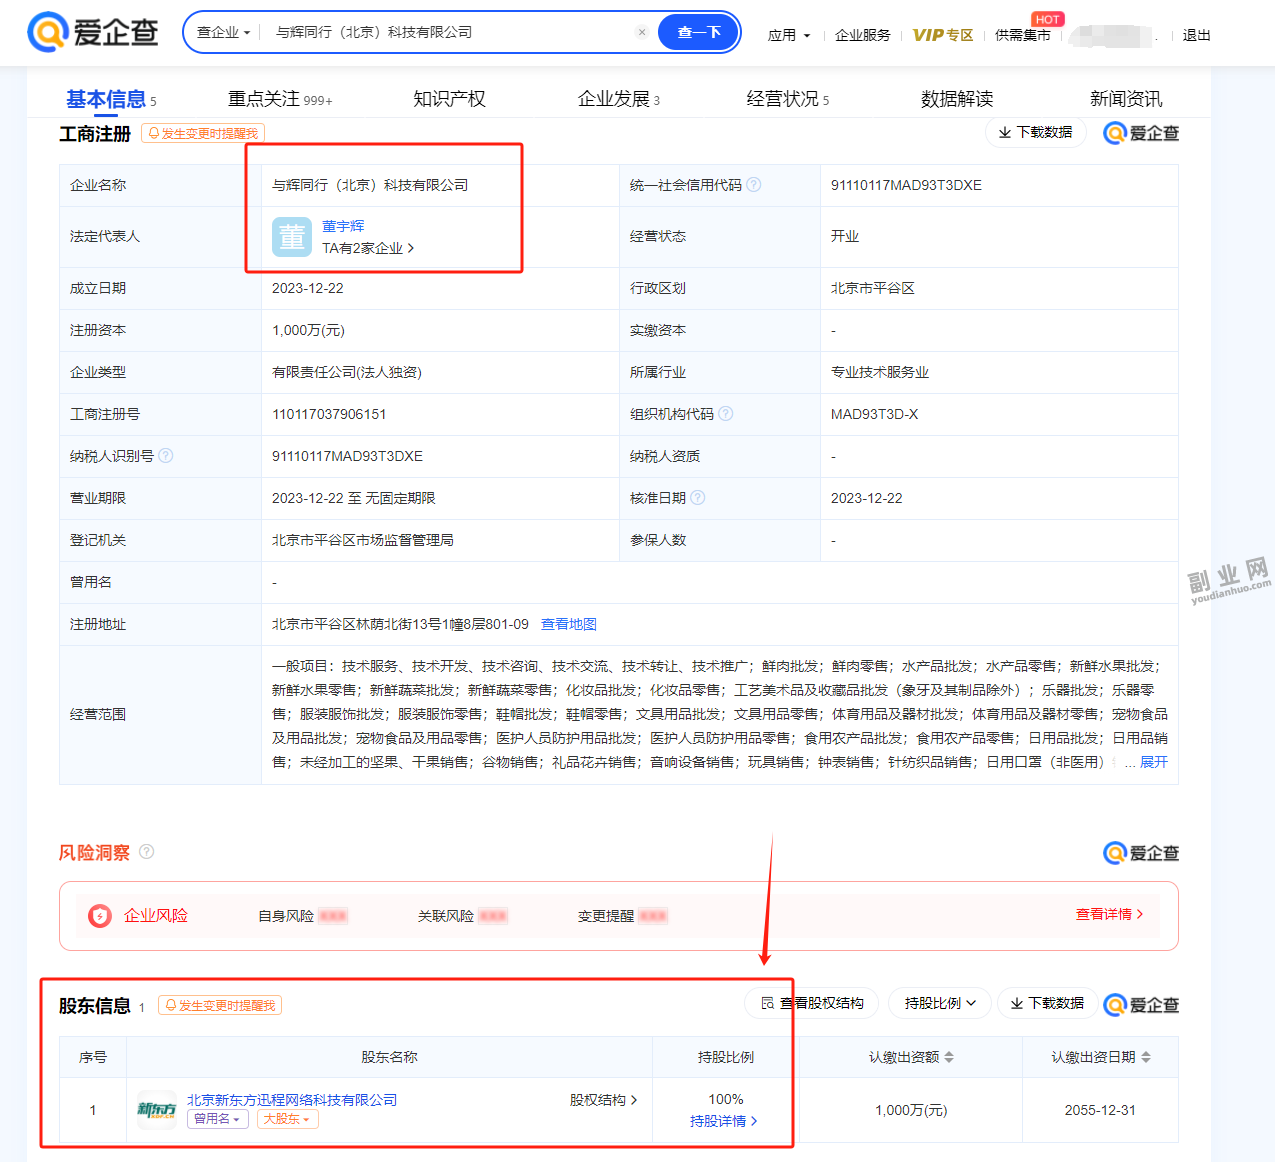Switch to the 企业发展 tab
The width and height of the screenshot is (1275, 1162).
coord(619,99)
